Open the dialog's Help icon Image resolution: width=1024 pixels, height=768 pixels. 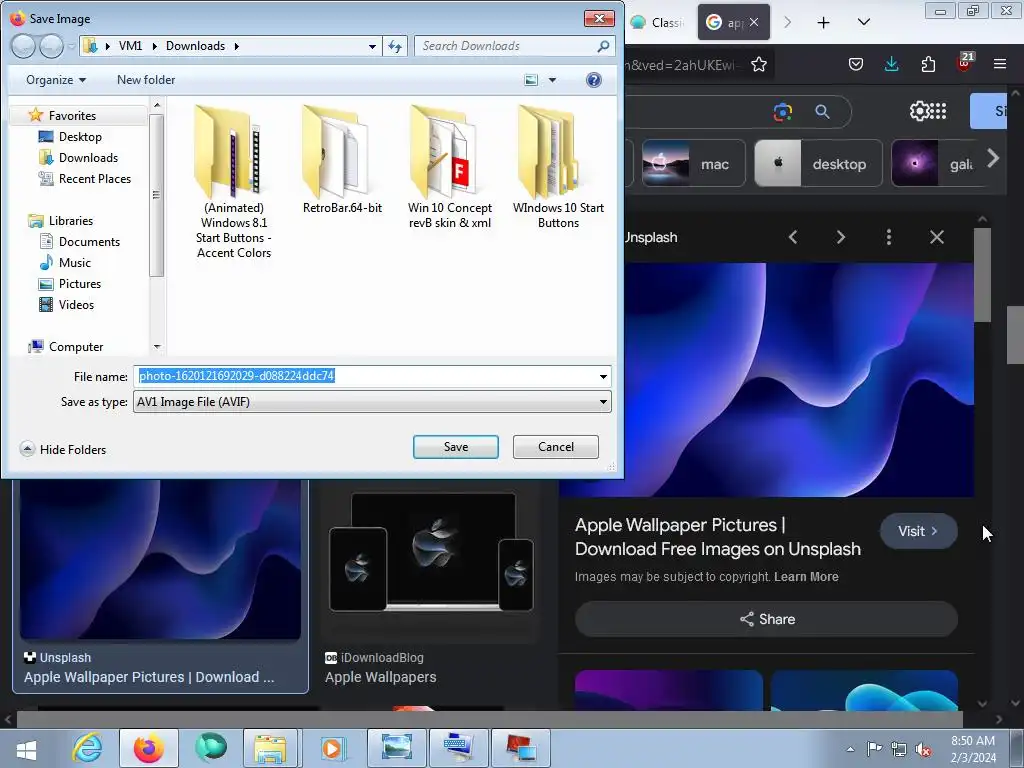coord(593,80)
